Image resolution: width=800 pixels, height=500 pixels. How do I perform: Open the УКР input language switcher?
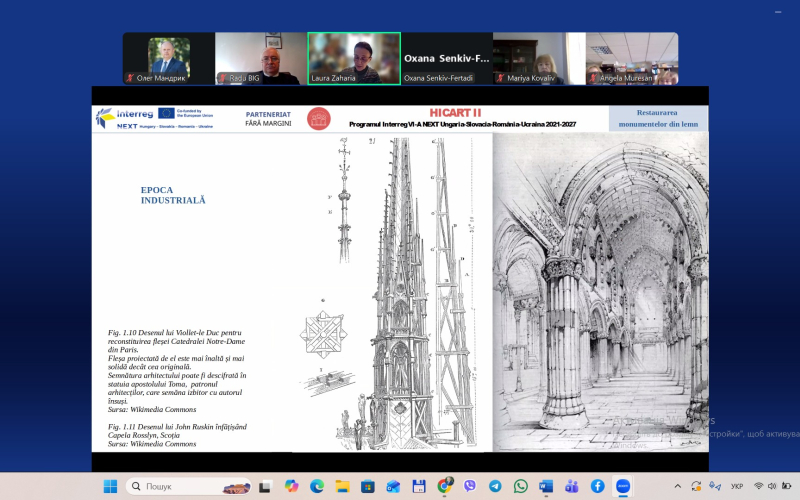pos(736,486)
